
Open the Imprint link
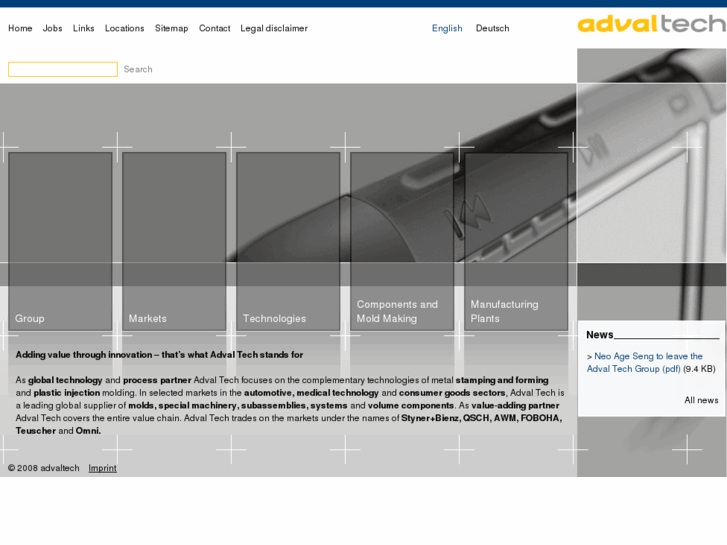[102, 468]
